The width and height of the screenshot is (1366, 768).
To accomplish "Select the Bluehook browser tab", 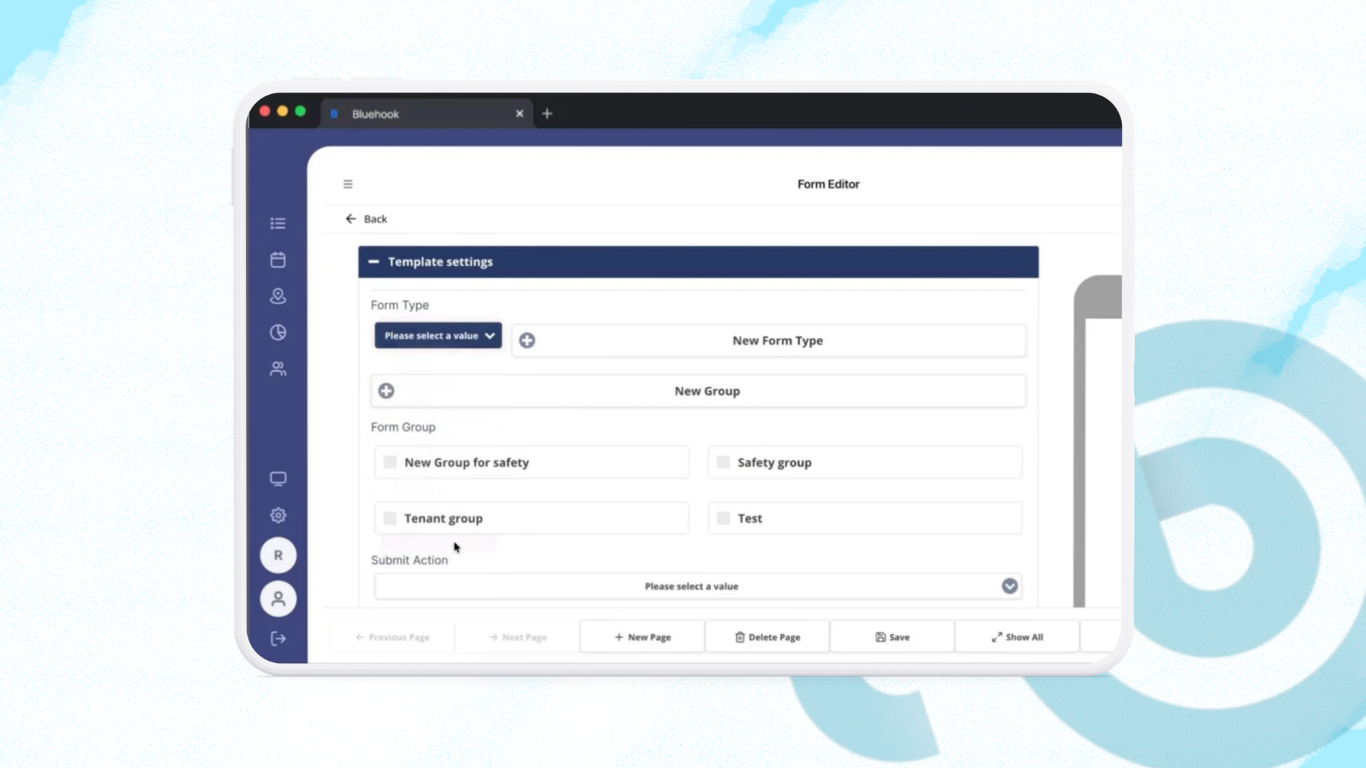I will tap(427, 114).
